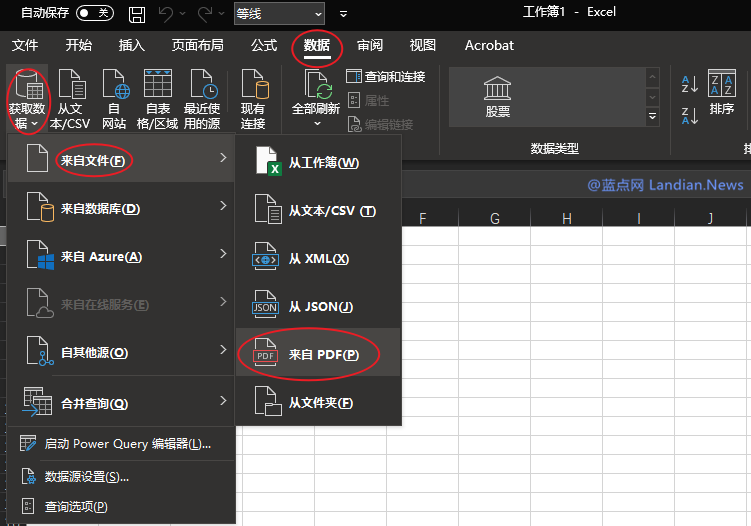751x526 pixels.
Task: Open 合并查询(Q) submenu
Action: pos(121,401)
